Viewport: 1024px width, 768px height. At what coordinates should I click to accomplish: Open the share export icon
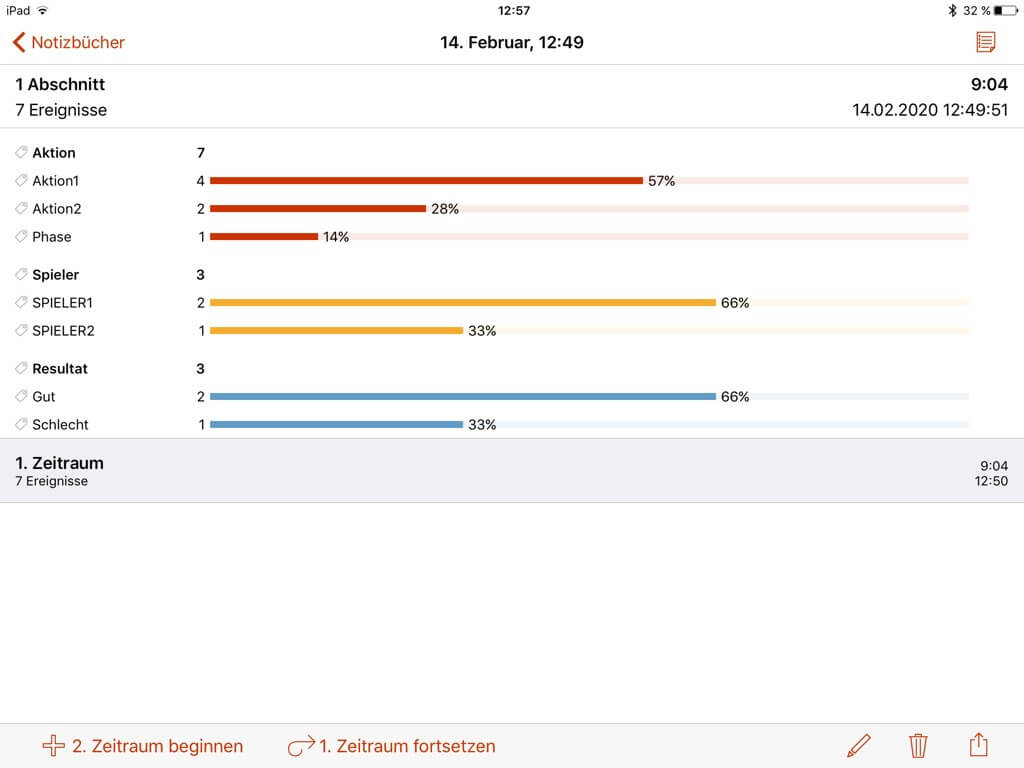tap(978, 744)
